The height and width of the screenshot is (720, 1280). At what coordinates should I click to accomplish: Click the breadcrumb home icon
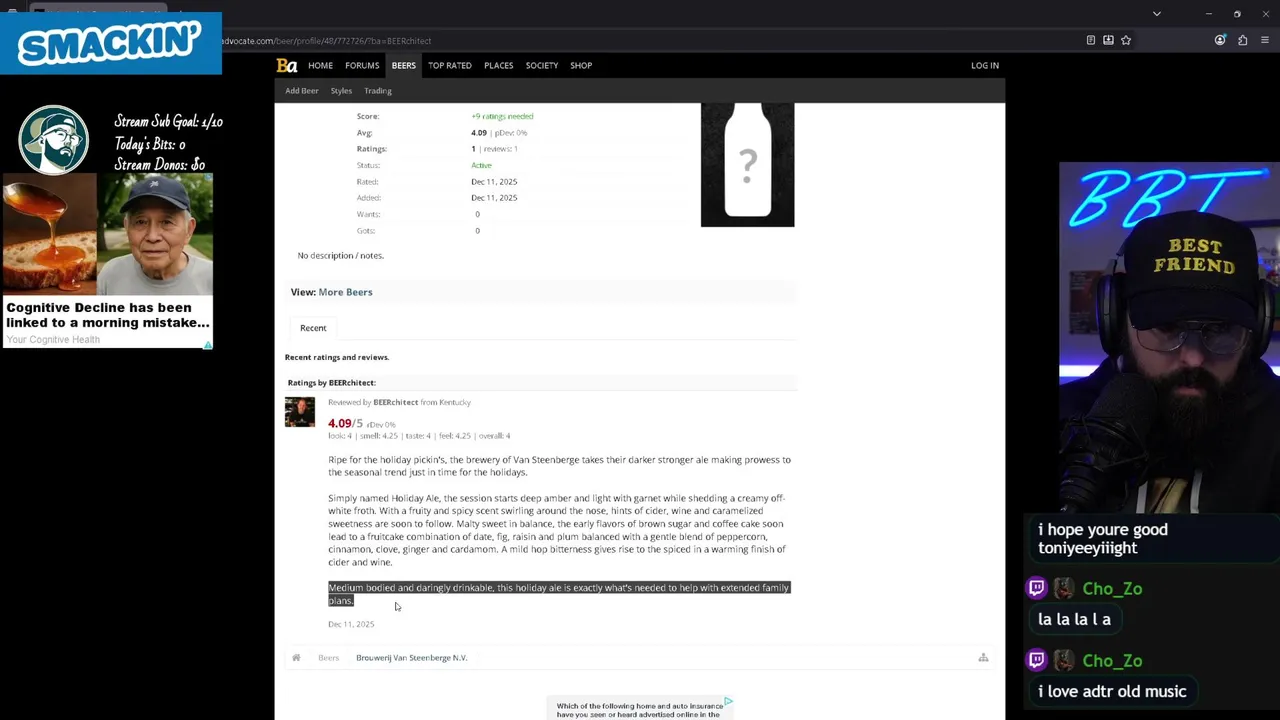click(x=296, y=658)
